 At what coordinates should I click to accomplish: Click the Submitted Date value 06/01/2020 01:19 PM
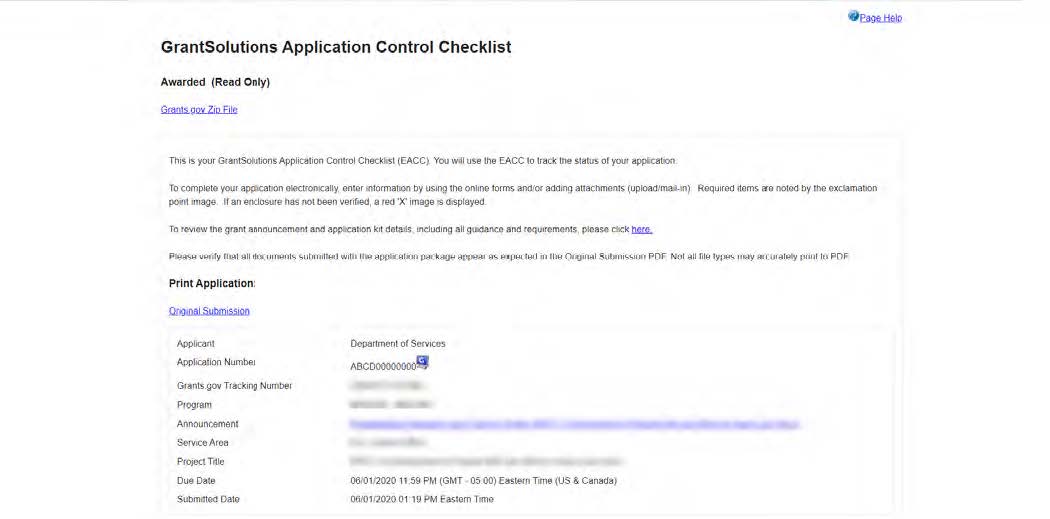click(422, 499)
